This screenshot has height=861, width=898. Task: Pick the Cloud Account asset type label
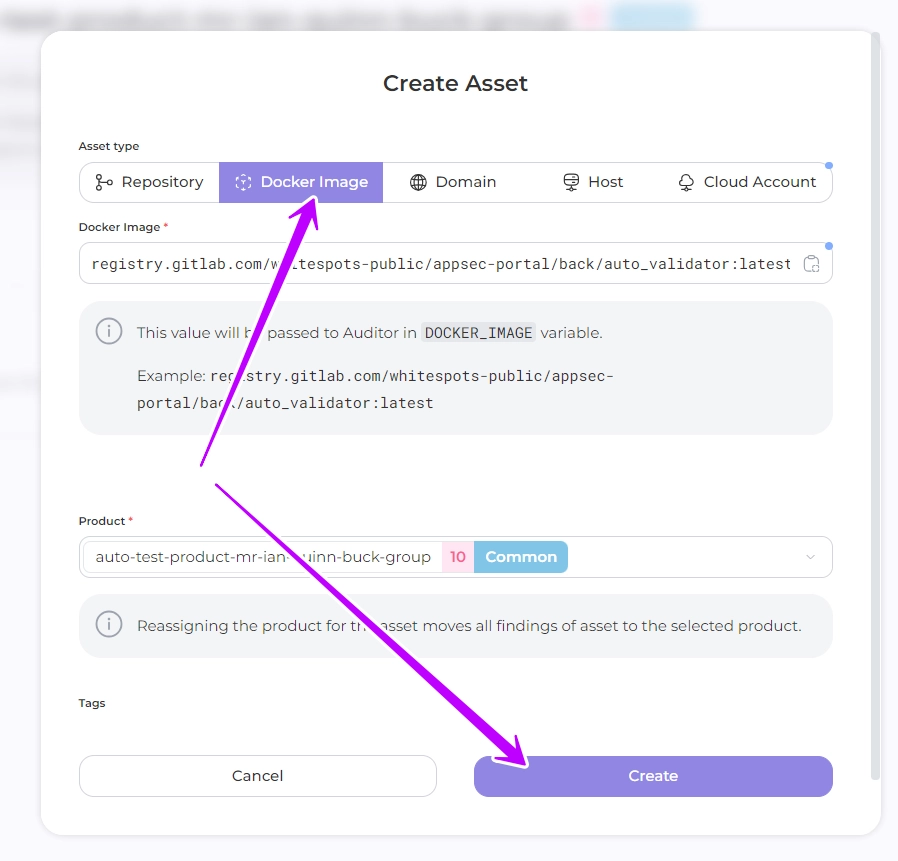[x=760, y=182]
